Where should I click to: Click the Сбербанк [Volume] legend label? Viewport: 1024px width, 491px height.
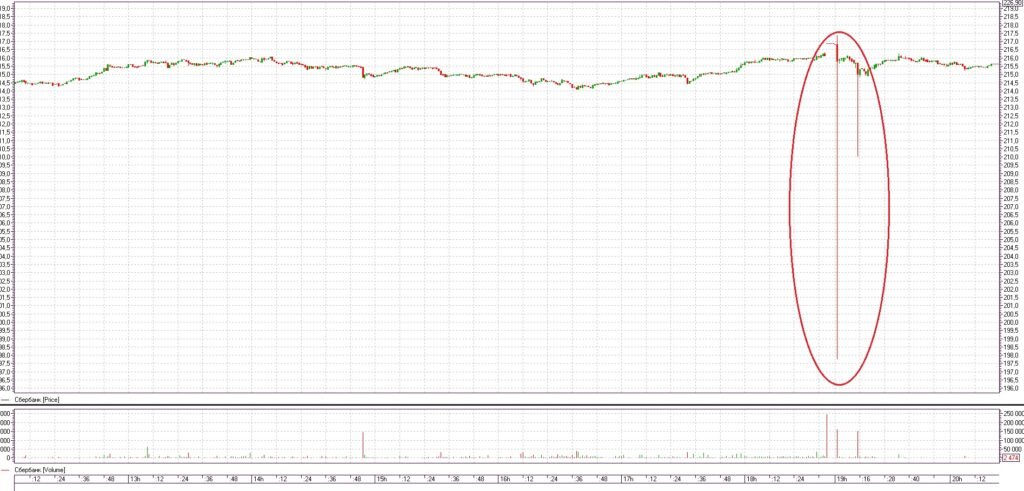pos(39,469)
